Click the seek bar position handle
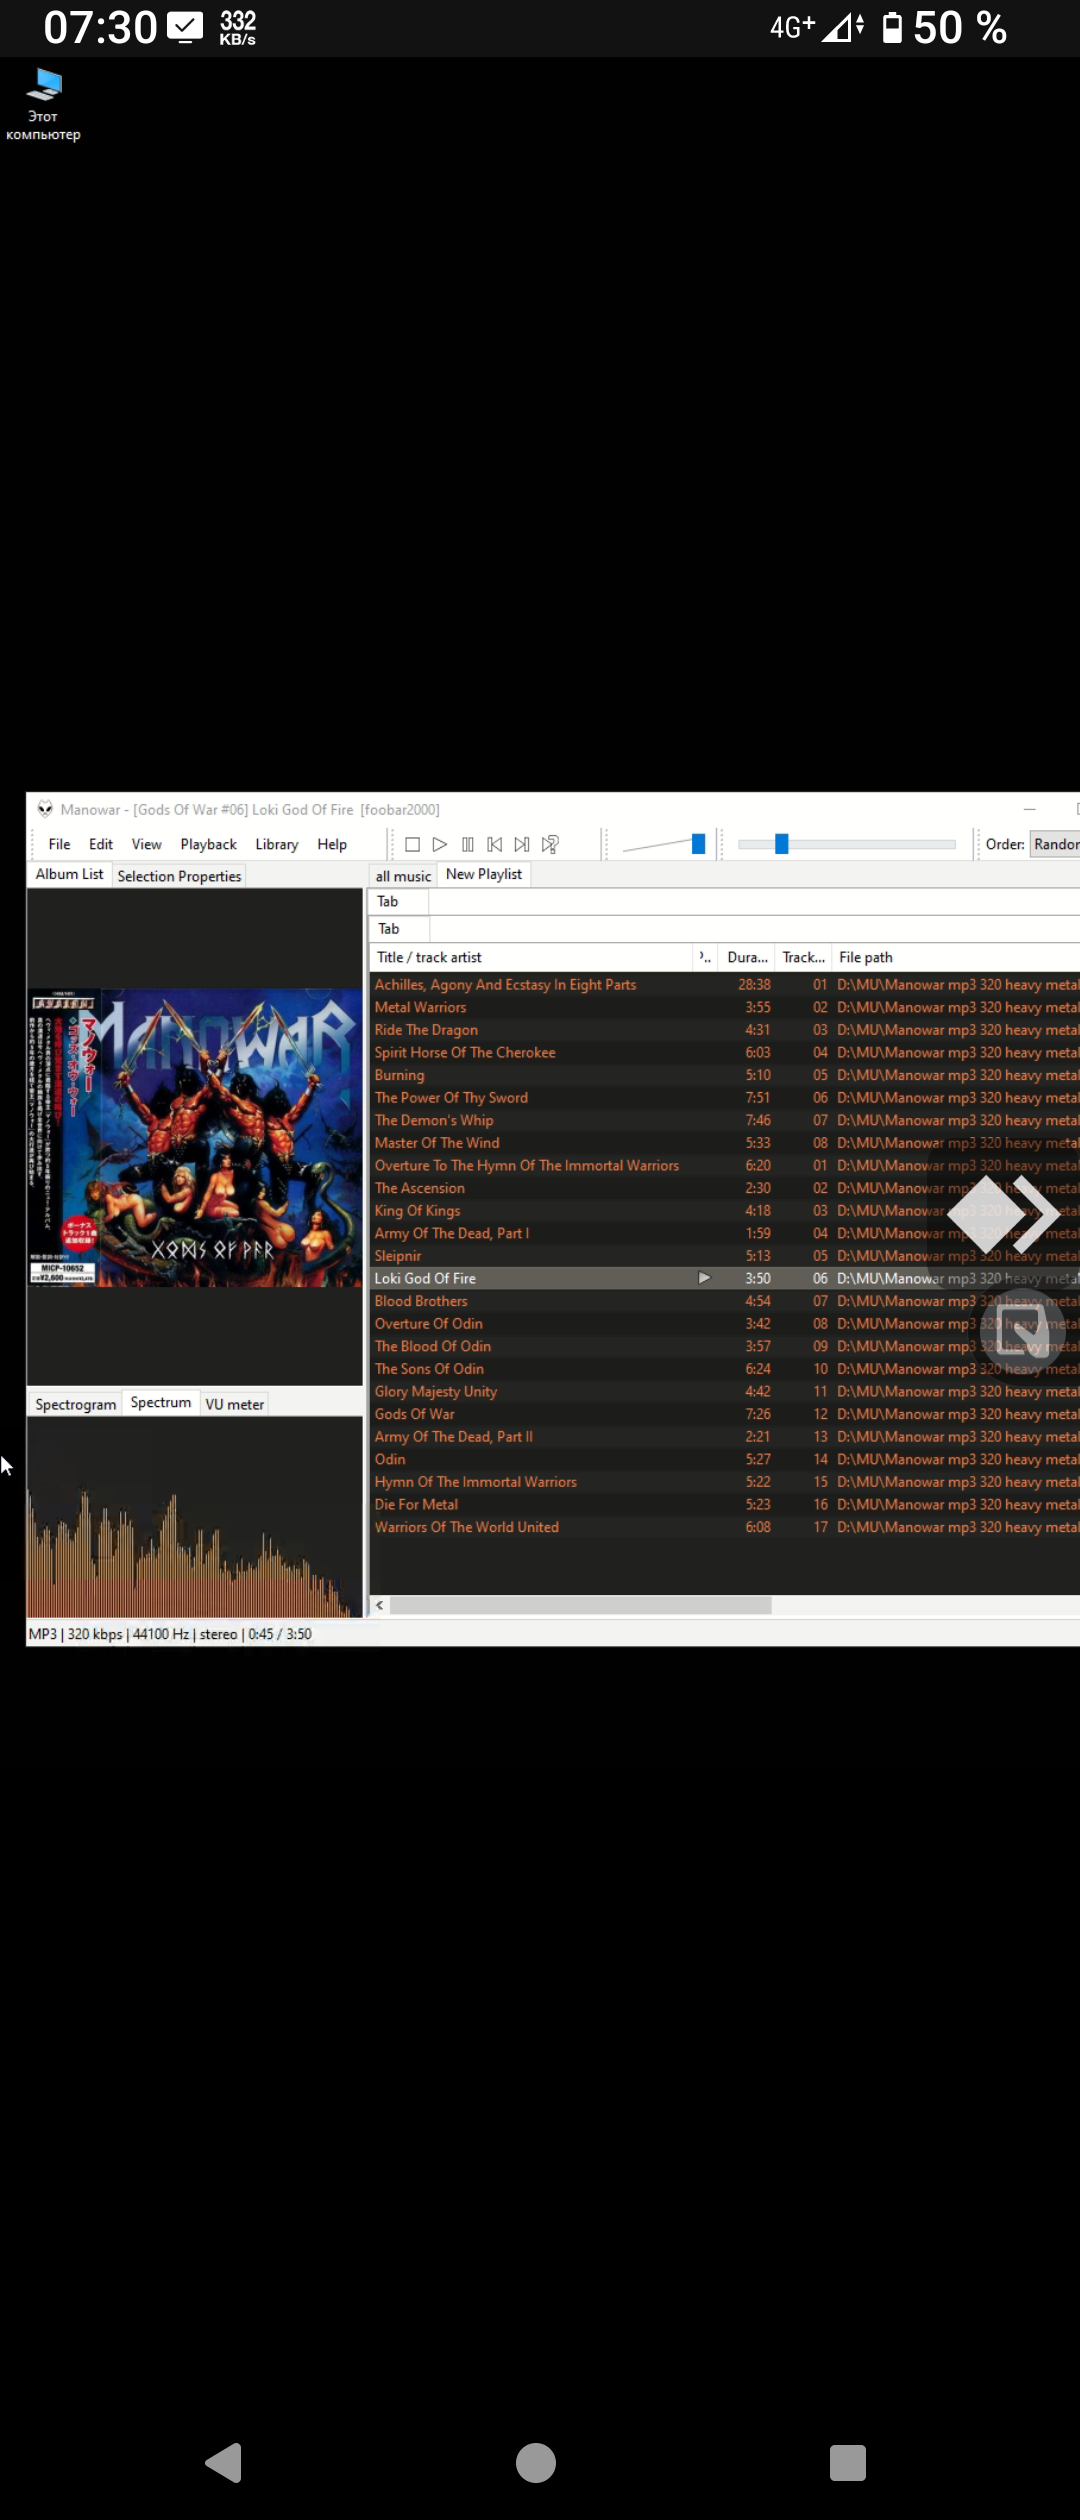 782,844
